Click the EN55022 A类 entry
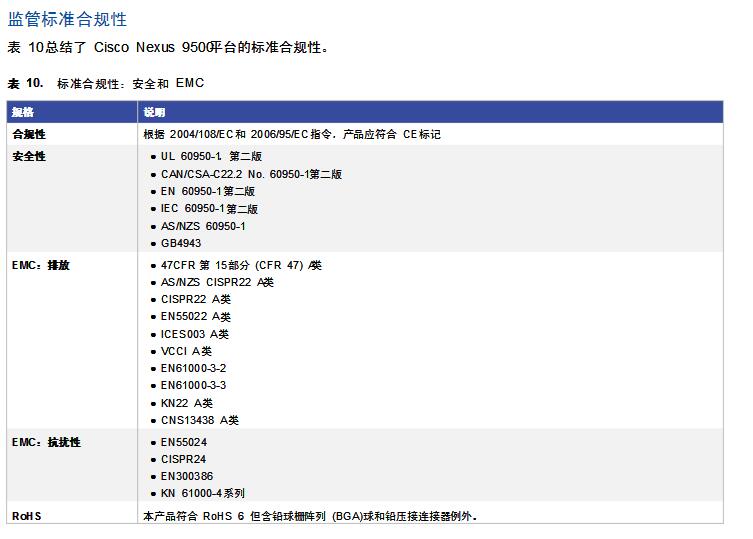The width and height of the screenshot is (753, 539). pos(196,317)
